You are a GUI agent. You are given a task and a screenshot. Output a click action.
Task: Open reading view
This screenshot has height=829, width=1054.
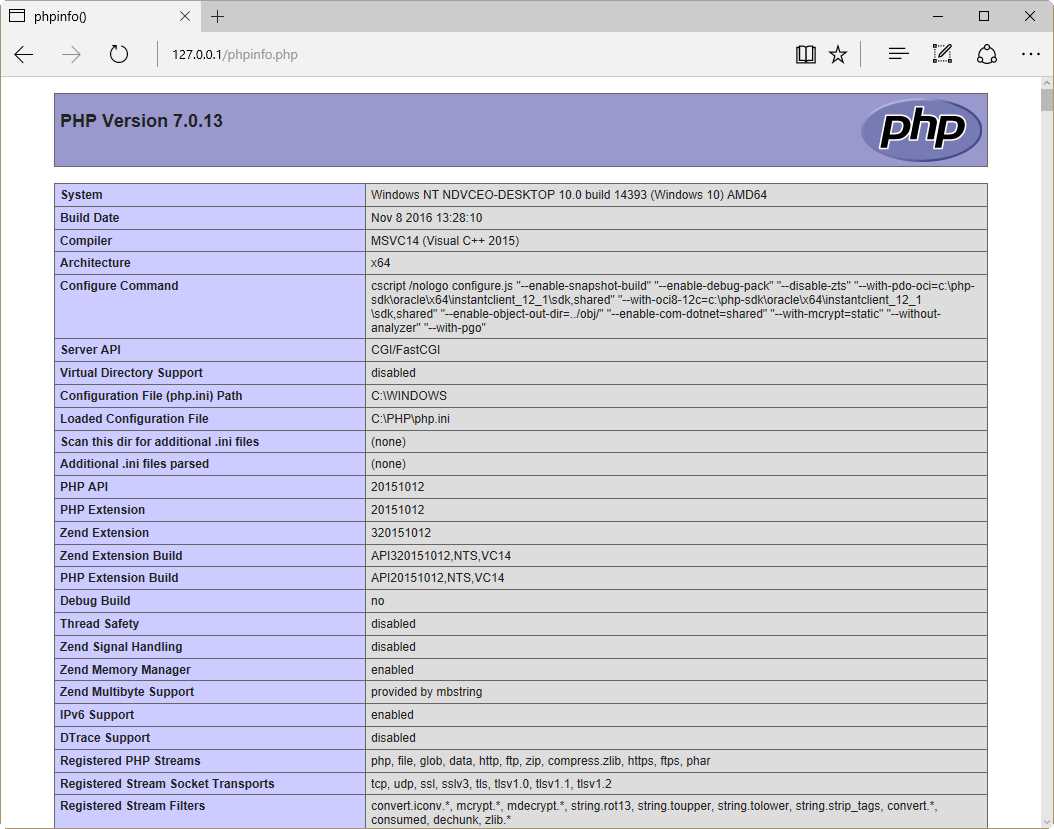click(805, 54)
